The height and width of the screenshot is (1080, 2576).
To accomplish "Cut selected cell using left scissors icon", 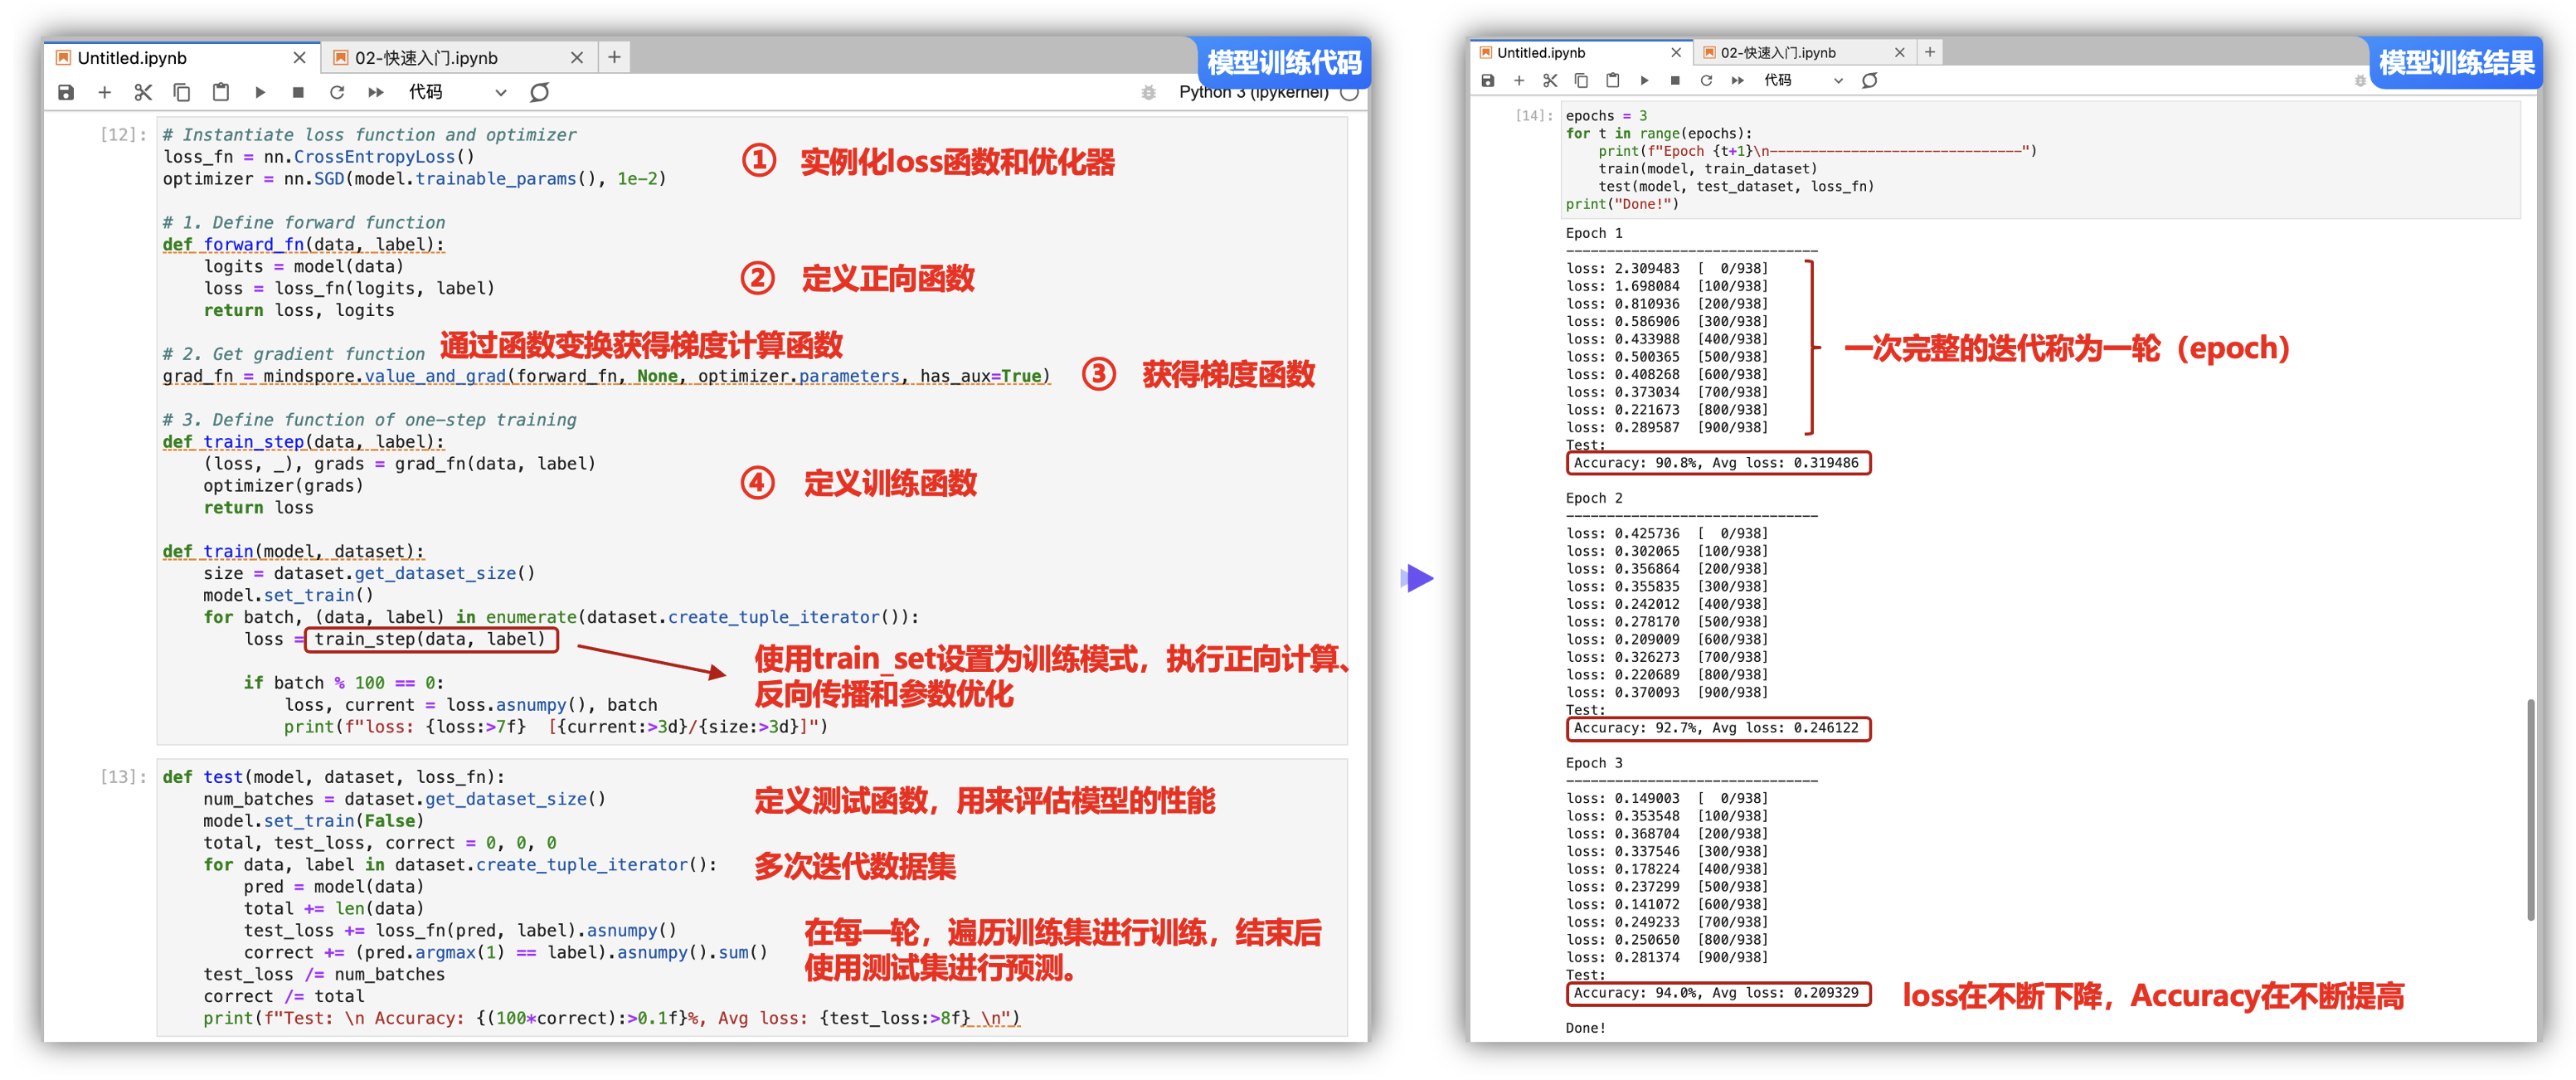I will click(x=143, y=92).
